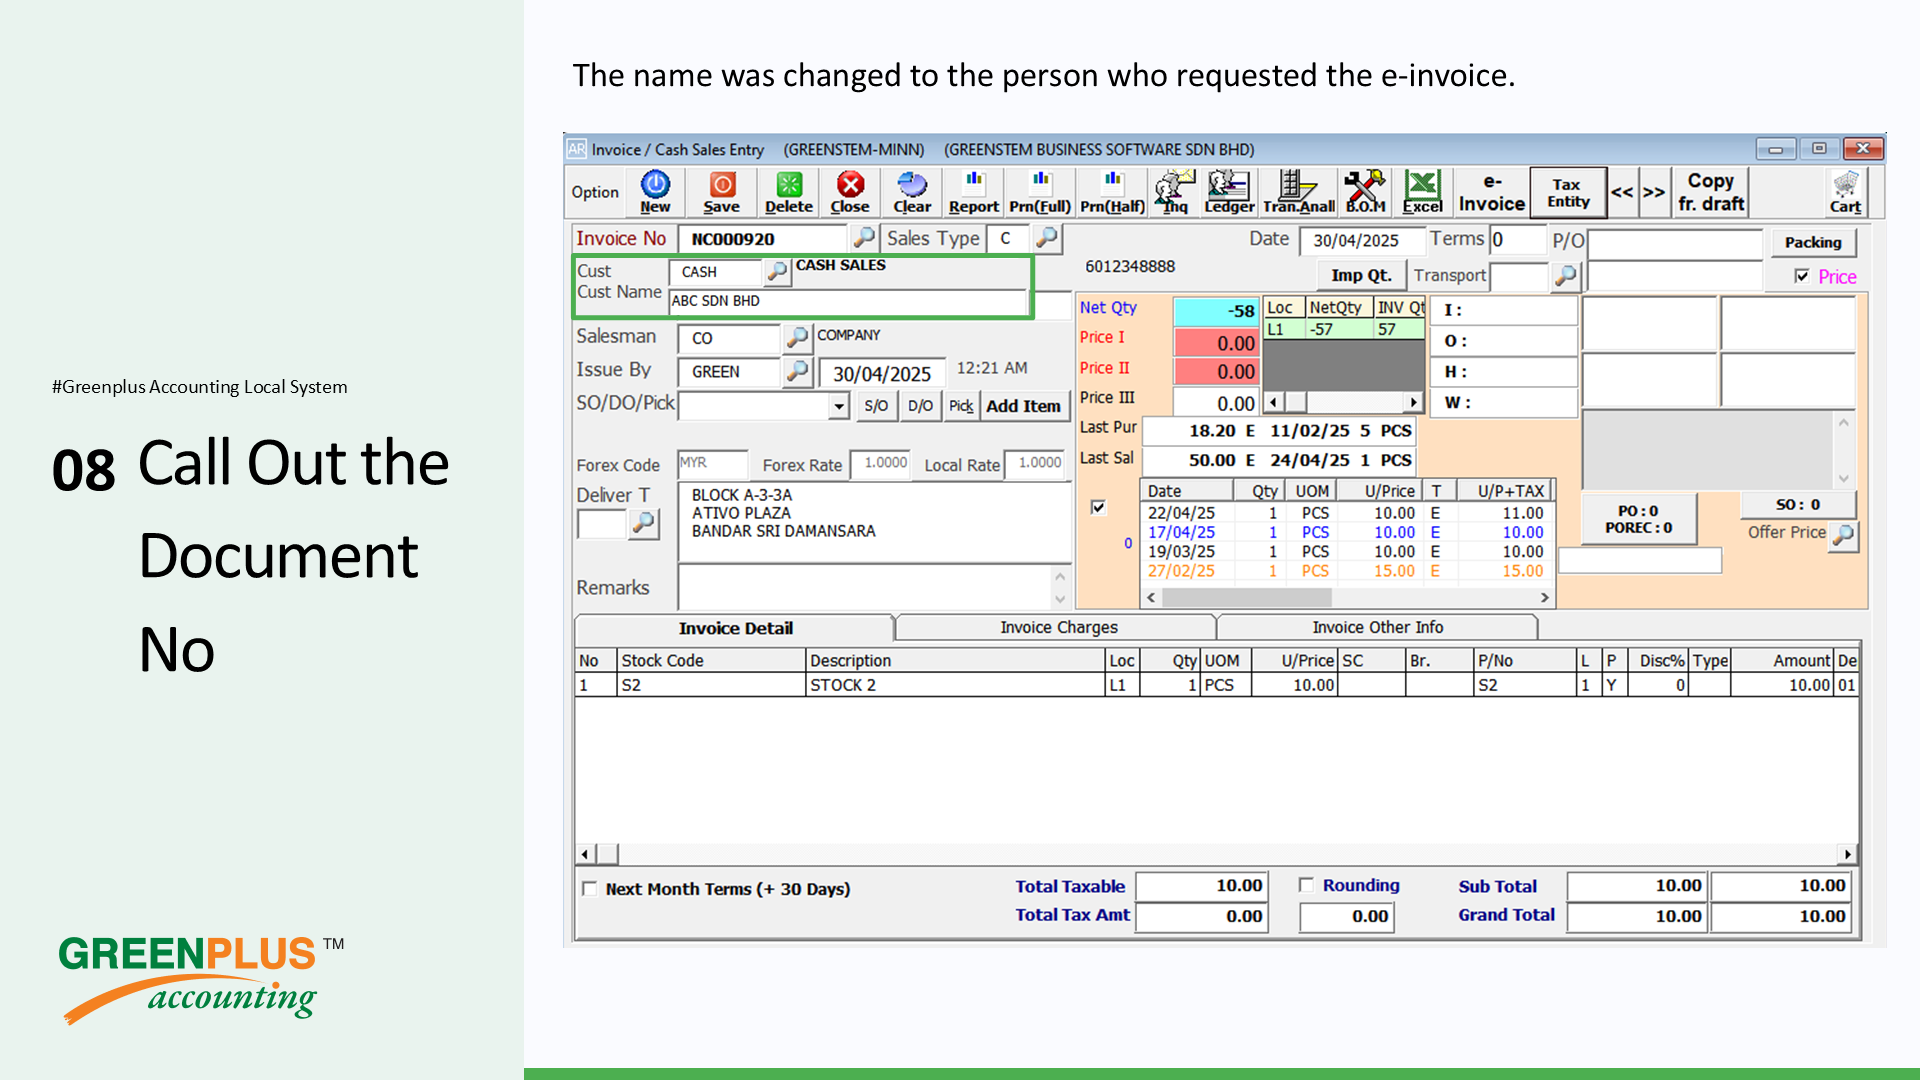Look up Issue By with magnifier icon
The image size is (1920, 1080).
[x=797, y=371]
